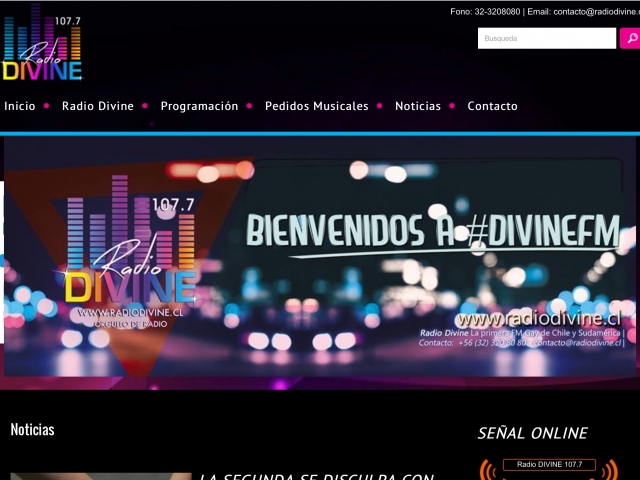Click the left orange signal wave icon
640x480 pixels.
[x=487, y=470]
